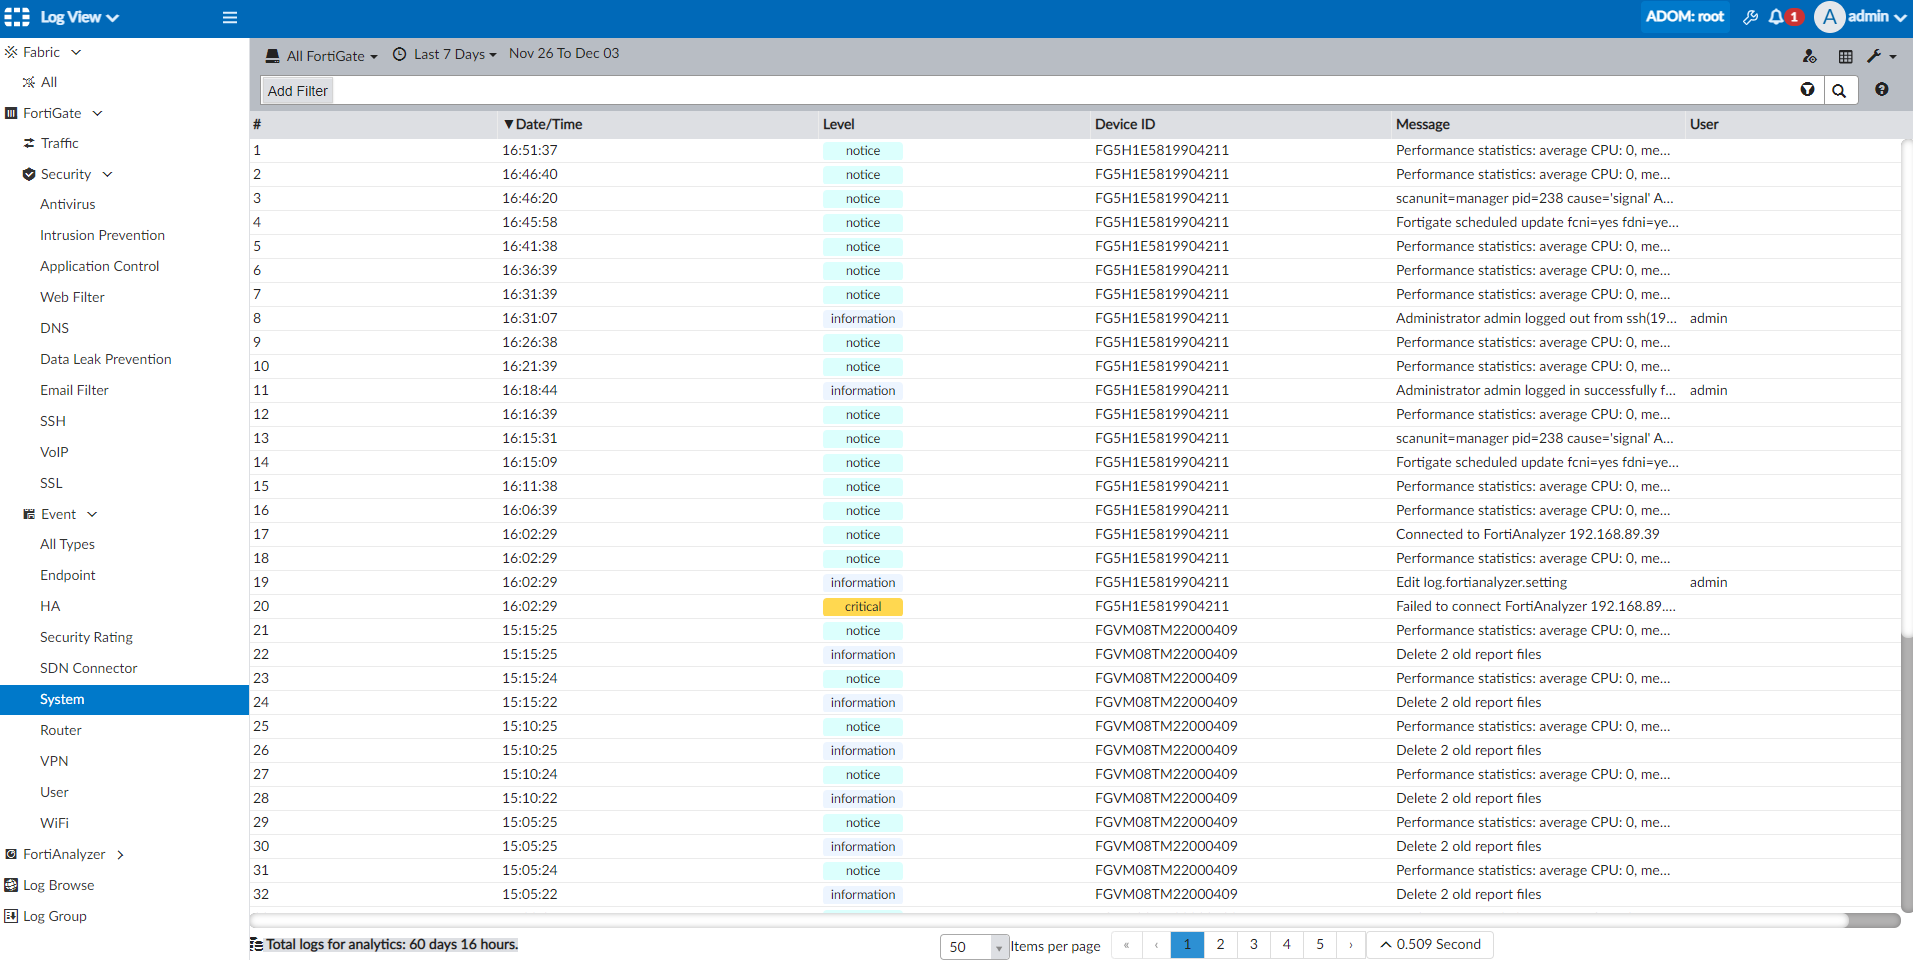This screenshot has width=1913, height=960.
Task: Collapse the Security tree section
Action: tap(107, 174)
